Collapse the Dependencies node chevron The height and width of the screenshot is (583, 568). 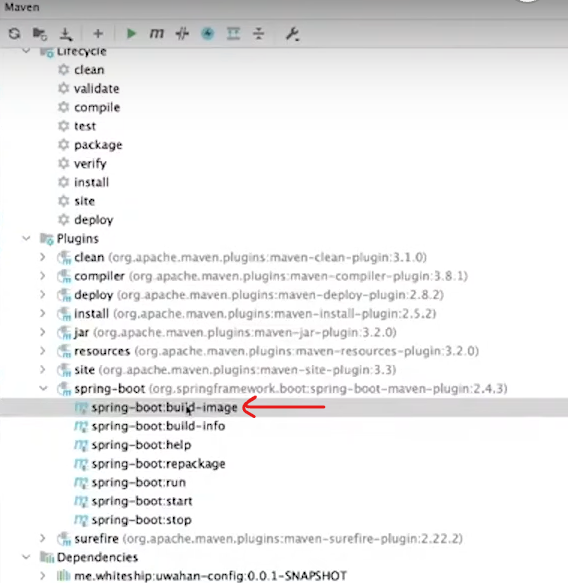(x=26, y=557)
